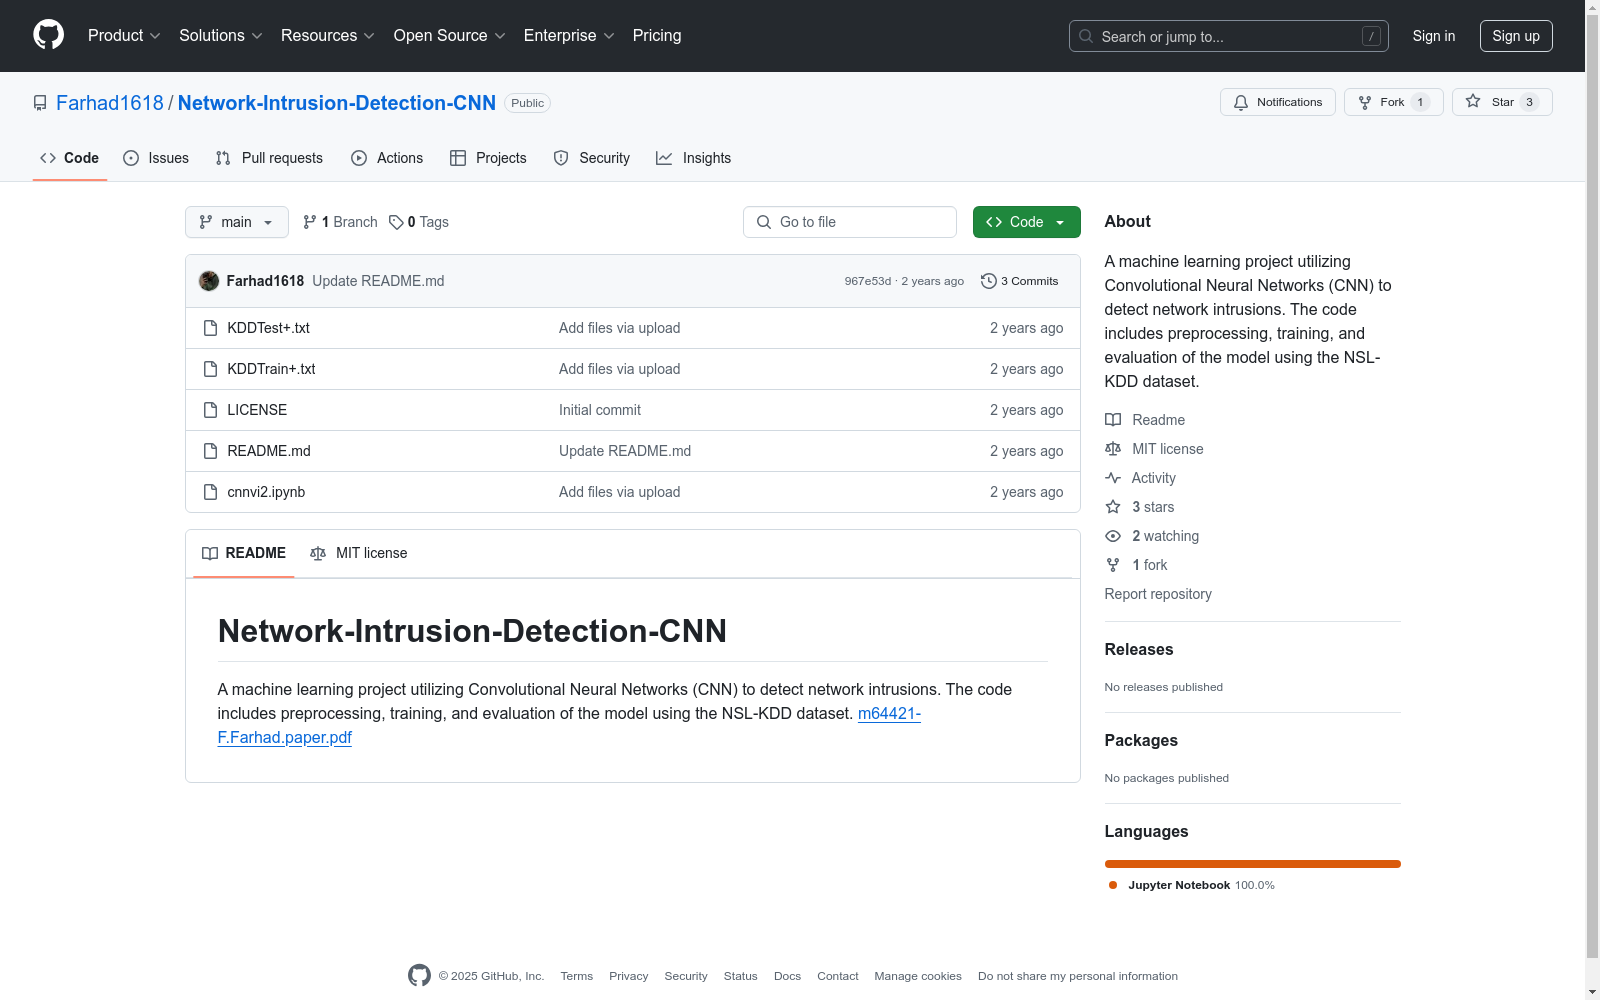
Task: Click the magnifier icon in Go to file
Action: [x=764, y=222]
